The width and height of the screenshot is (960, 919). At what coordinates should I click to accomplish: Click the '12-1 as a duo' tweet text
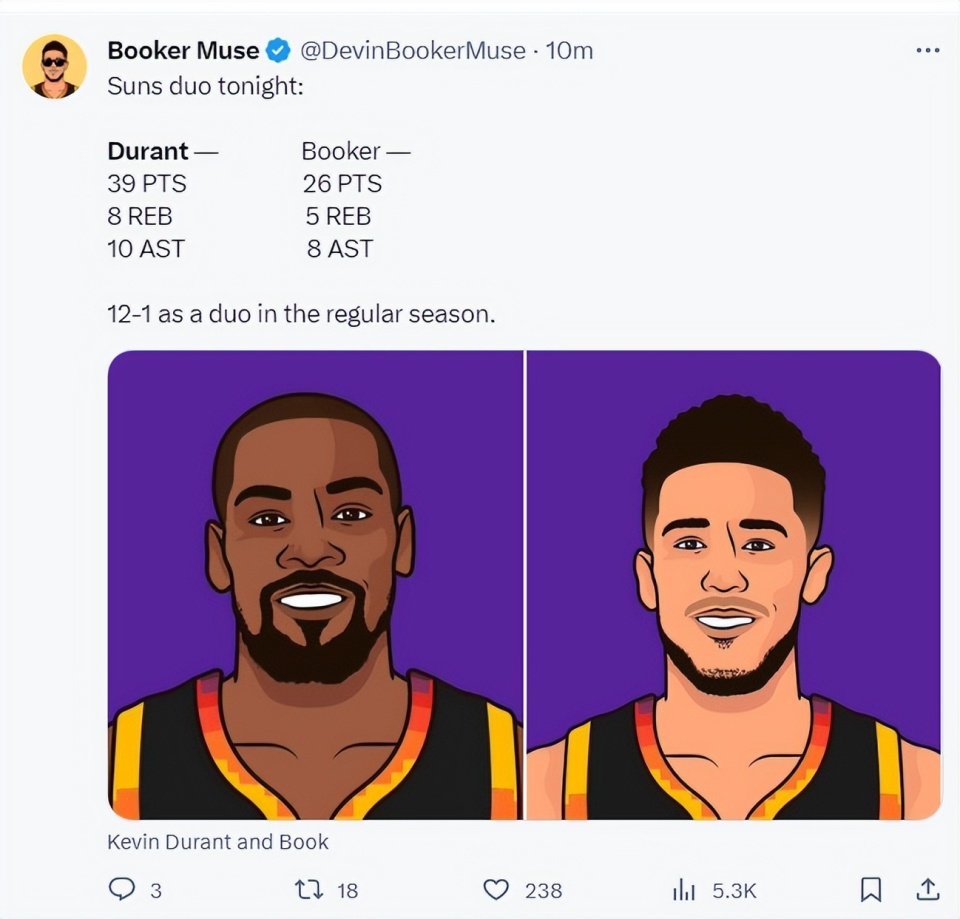300,314
